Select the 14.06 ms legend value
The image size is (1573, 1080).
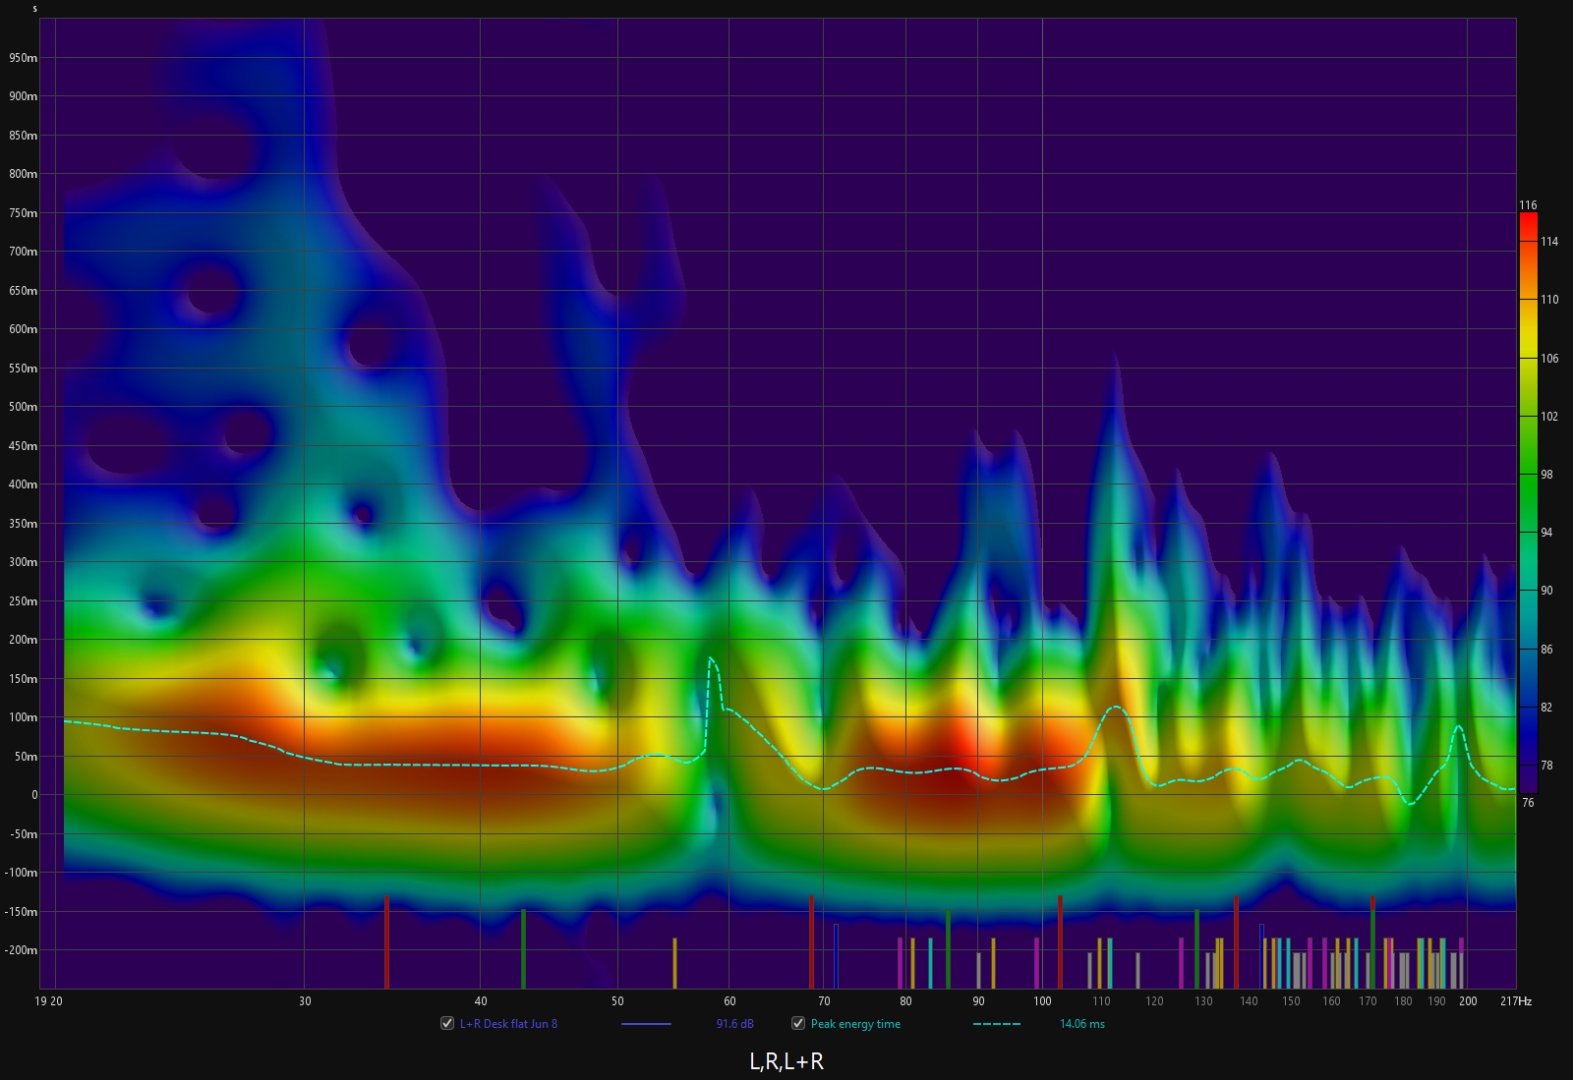[x=1082, y=1024]
